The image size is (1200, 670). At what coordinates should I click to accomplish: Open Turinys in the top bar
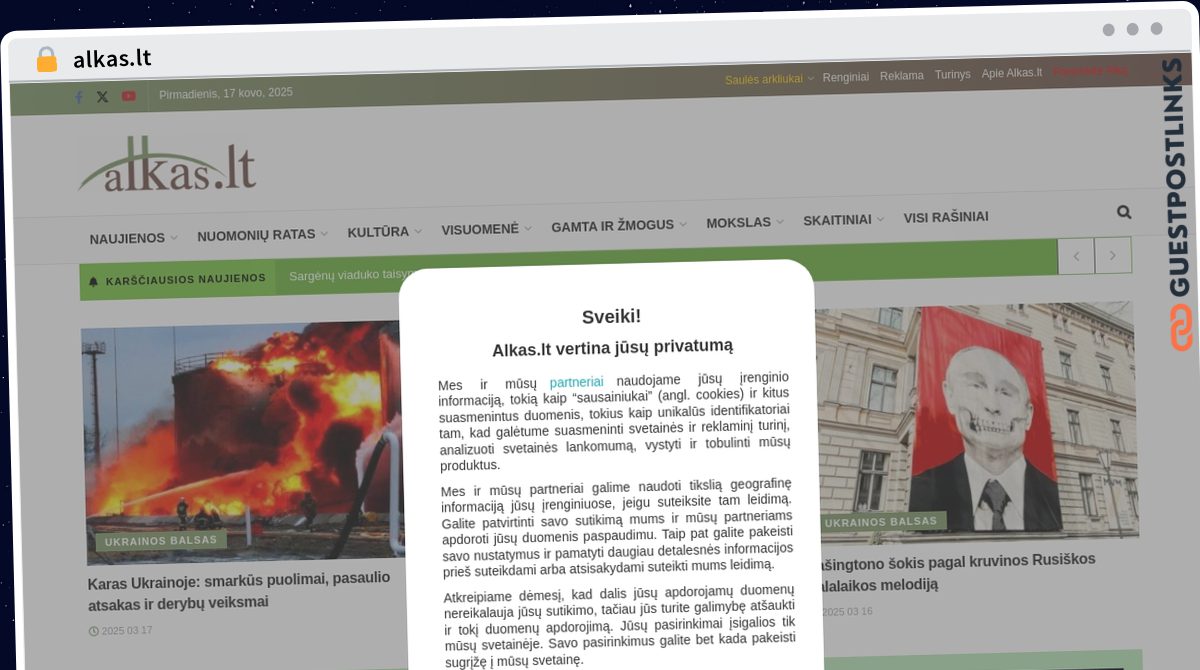pyautogui.click(x=953, y=75)
